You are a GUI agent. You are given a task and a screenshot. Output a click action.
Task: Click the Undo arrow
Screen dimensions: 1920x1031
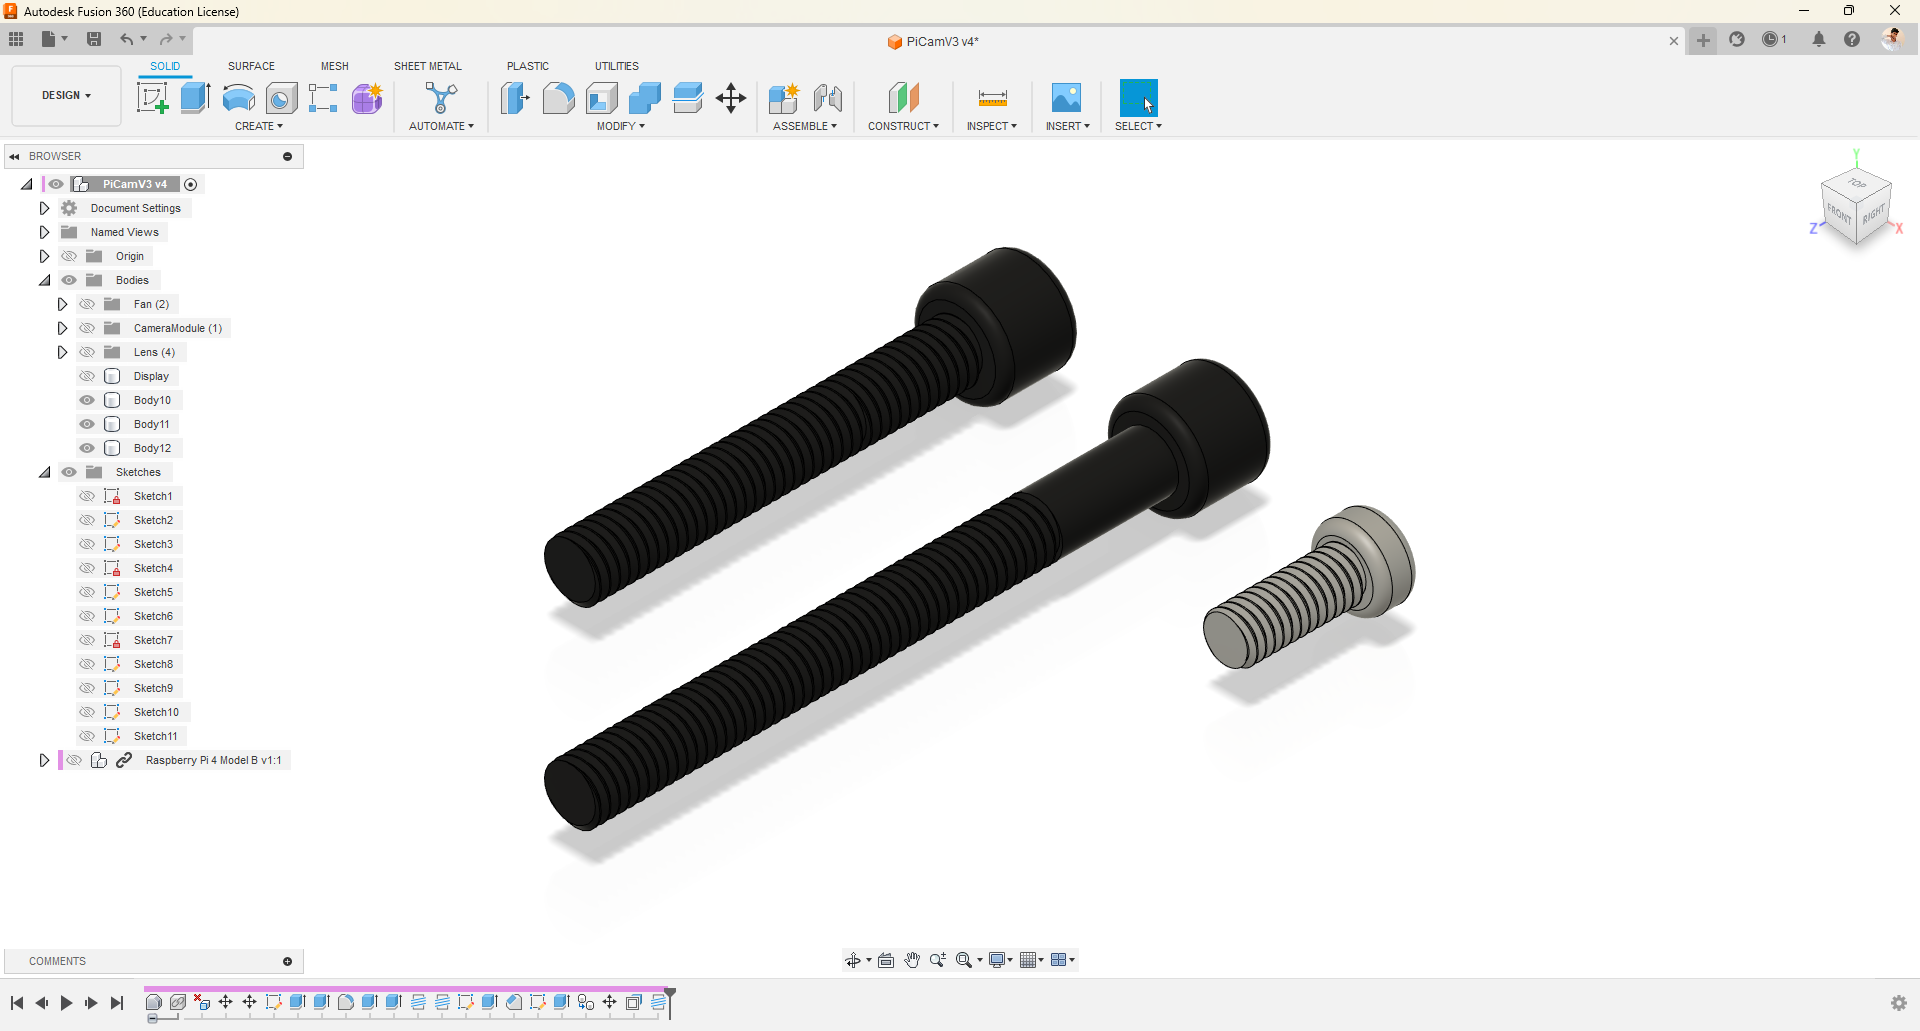coord(127,39)
